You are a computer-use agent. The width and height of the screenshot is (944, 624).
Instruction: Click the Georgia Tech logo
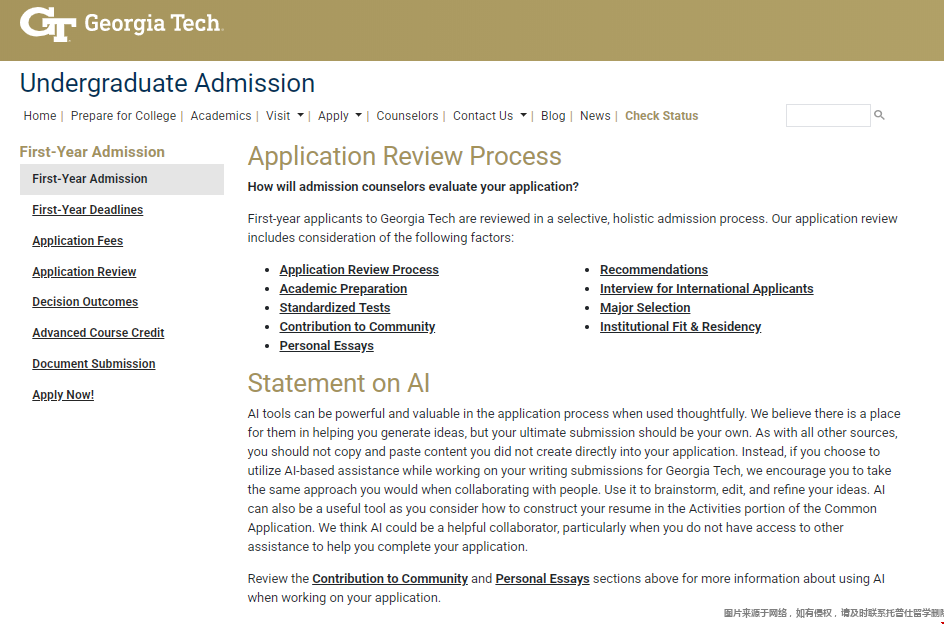[120, 24]
